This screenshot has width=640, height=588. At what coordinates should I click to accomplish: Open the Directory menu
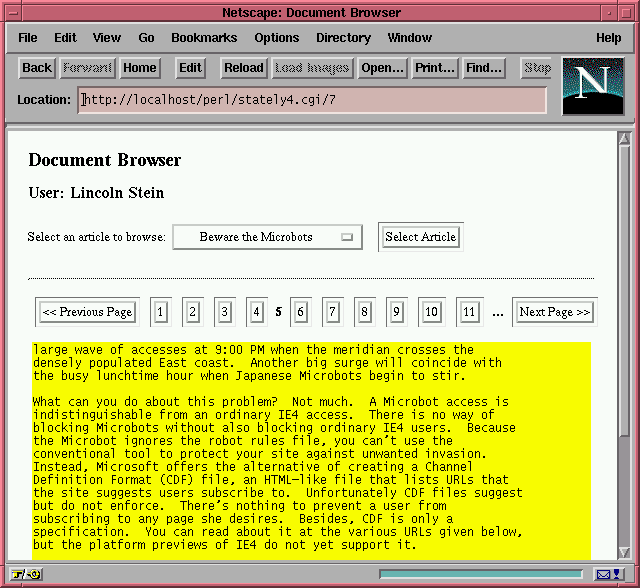(343, 38)
